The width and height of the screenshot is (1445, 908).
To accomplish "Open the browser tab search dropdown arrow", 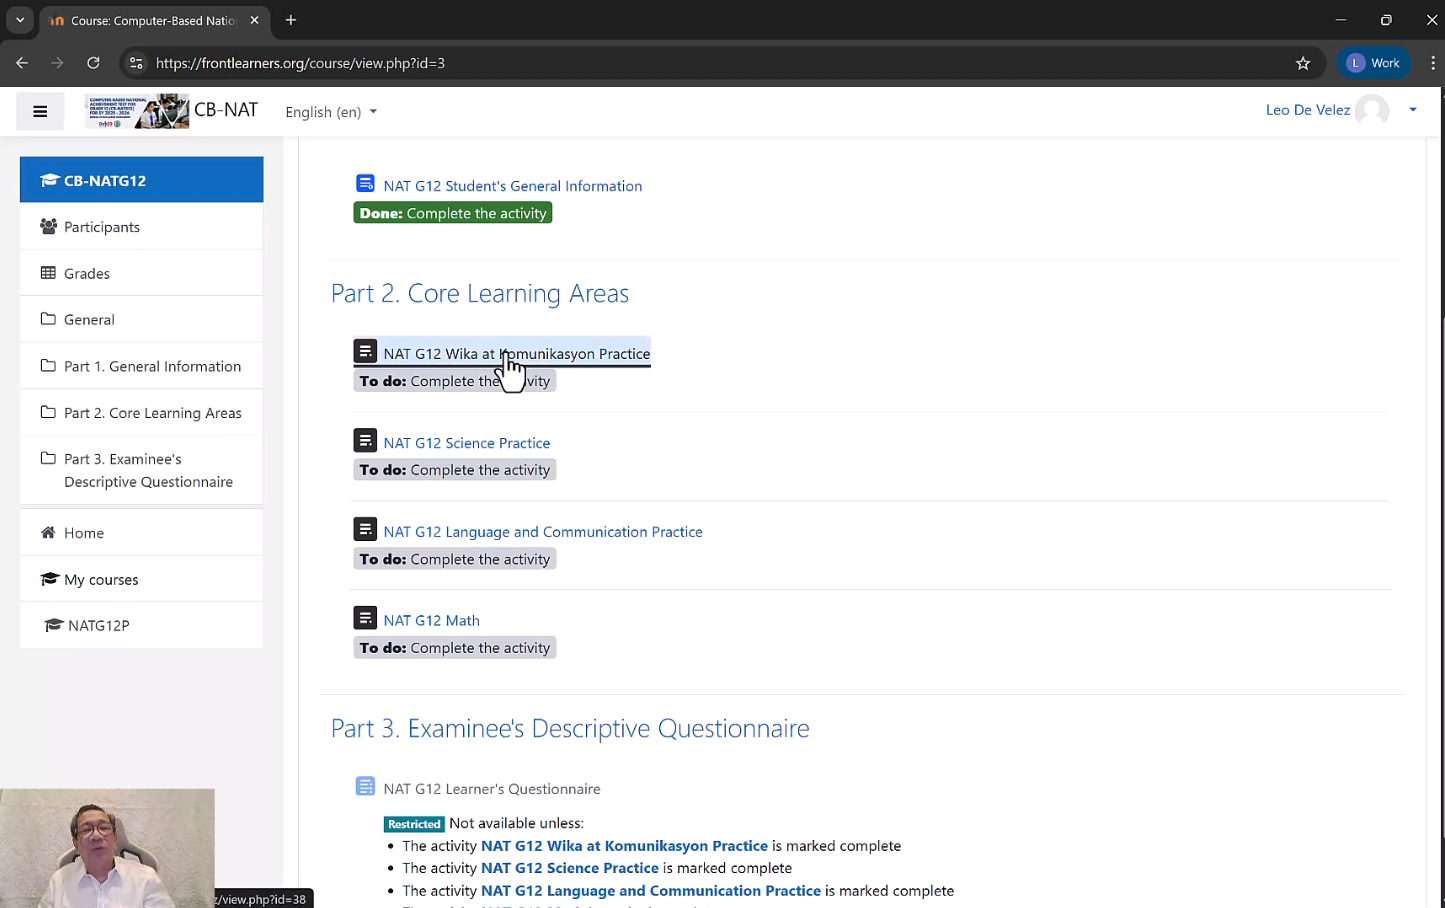I will point(19,20).
